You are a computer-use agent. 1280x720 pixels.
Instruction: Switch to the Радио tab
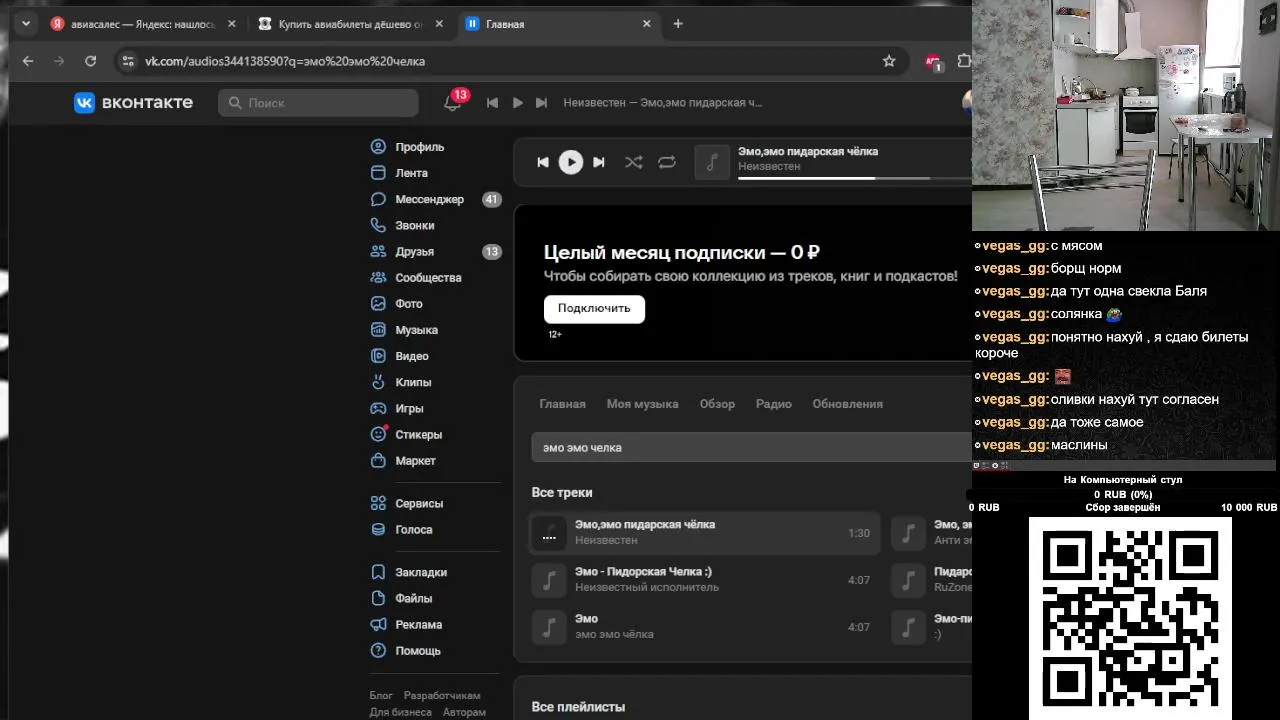point(774,404)
